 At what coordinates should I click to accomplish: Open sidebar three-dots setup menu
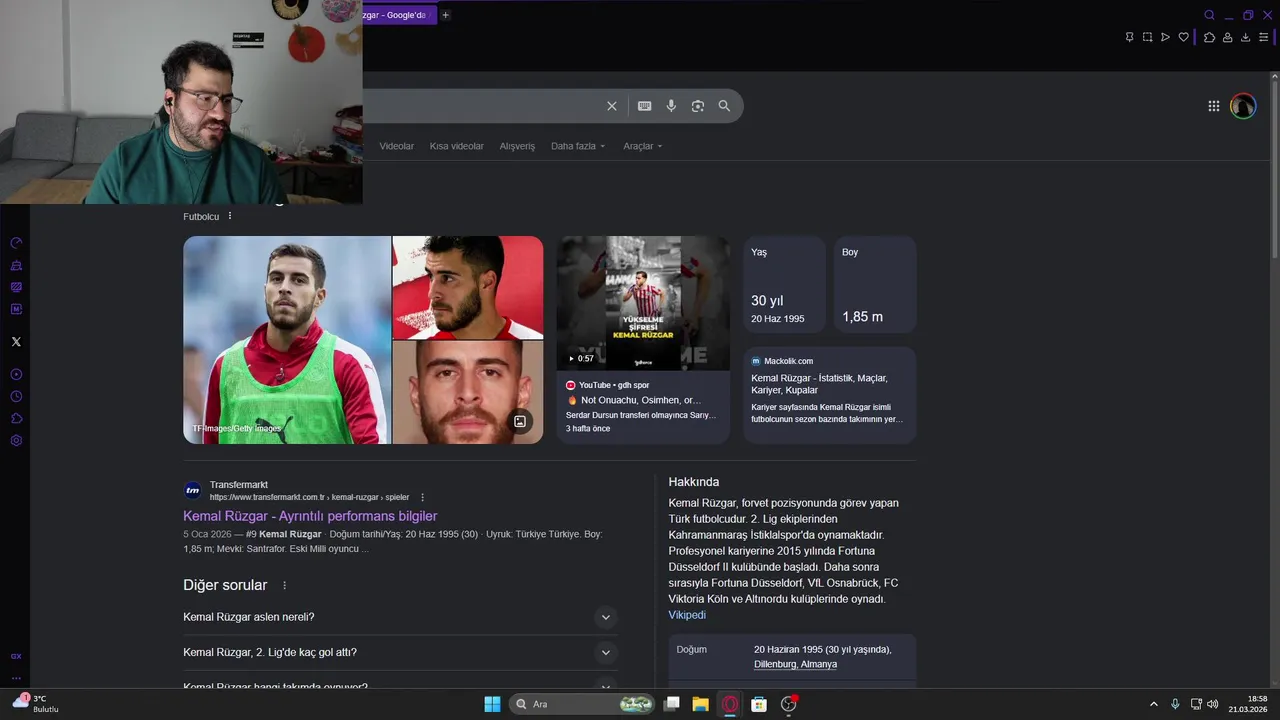point(16,677)
